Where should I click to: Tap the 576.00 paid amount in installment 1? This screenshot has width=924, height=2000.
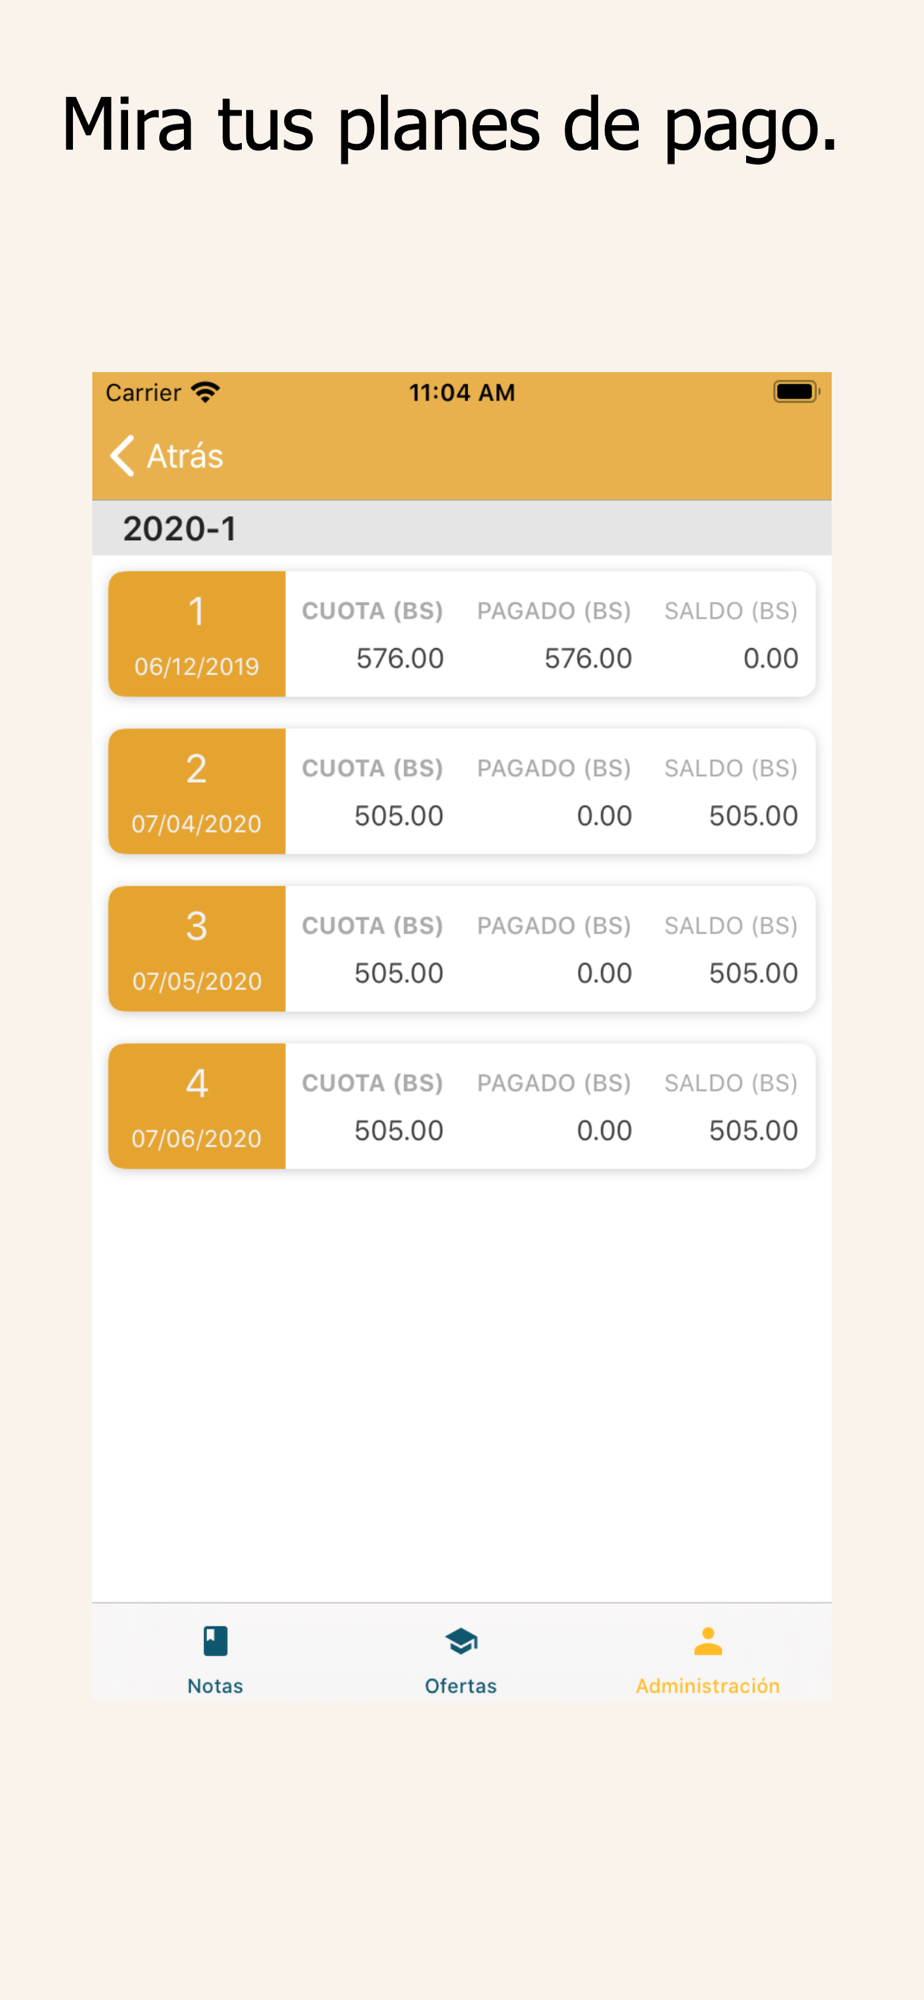[x=588, y=659]
